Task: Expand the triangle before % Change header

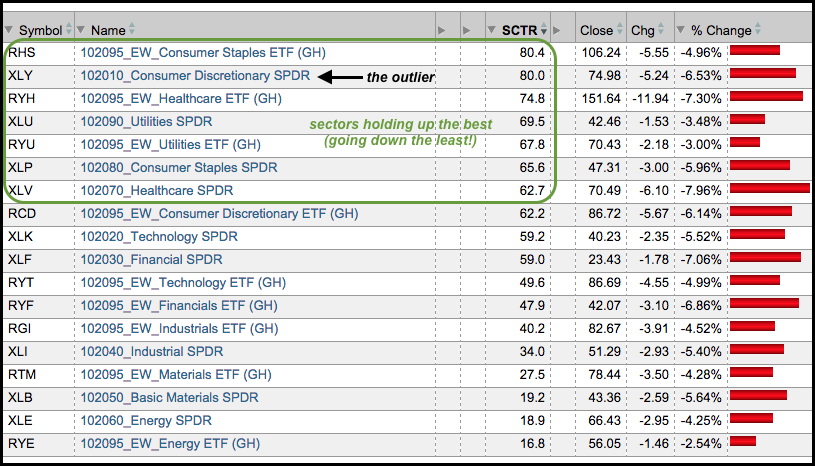Action: pyautogui.click(x=681, y=31)
